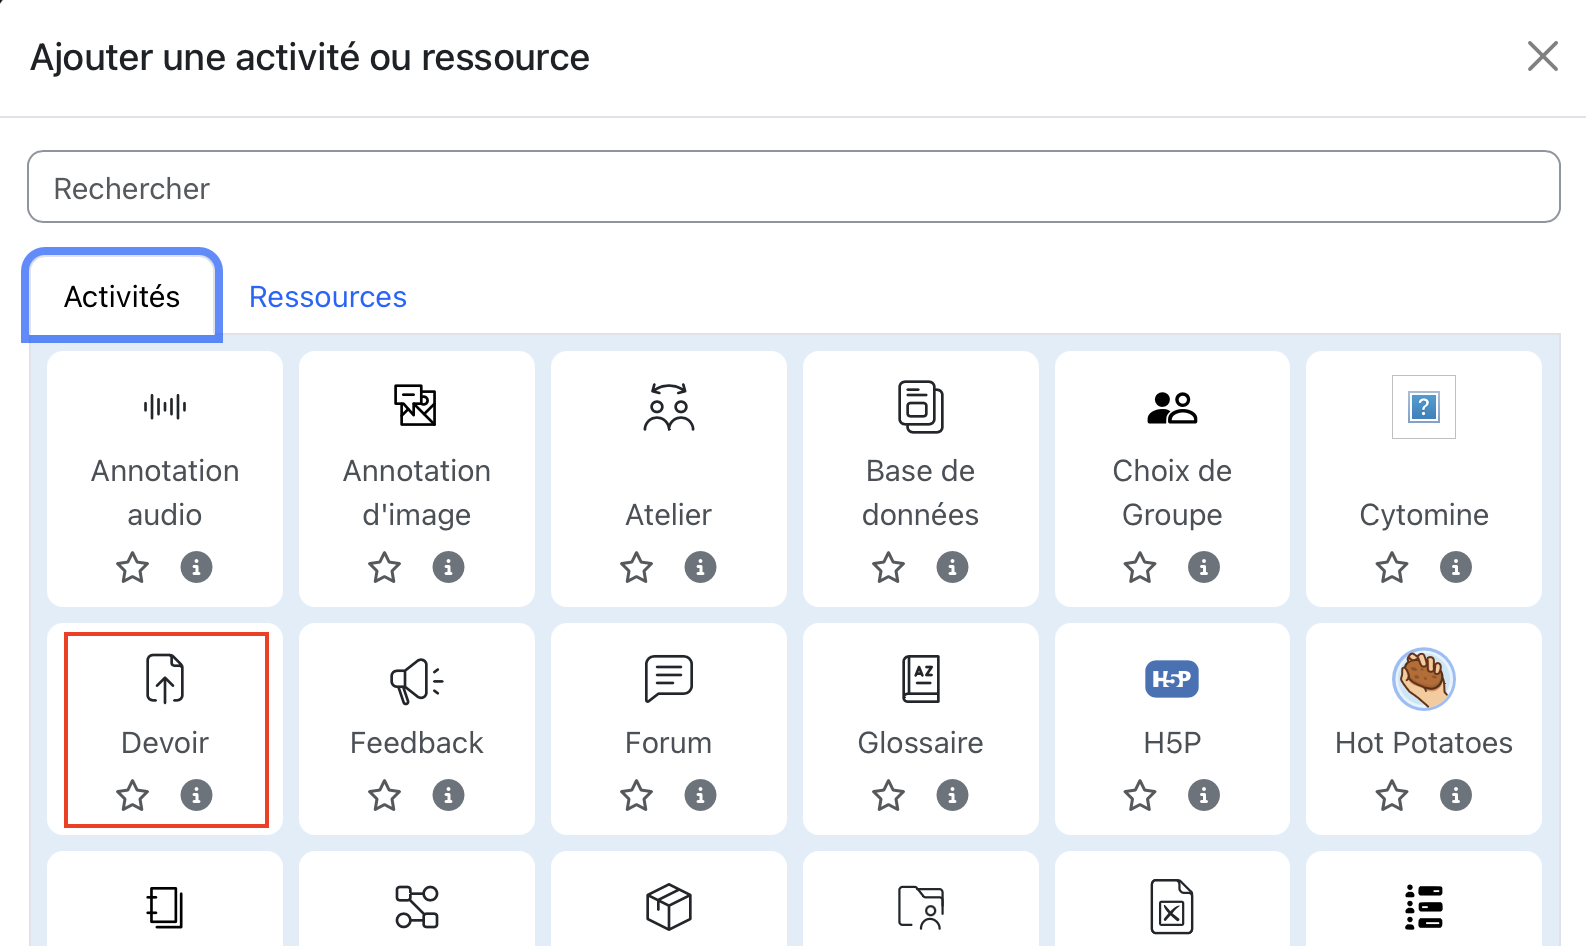Click the Devoir assignment icon
This screenshot has height=946, width=1586.
point(165,679)
